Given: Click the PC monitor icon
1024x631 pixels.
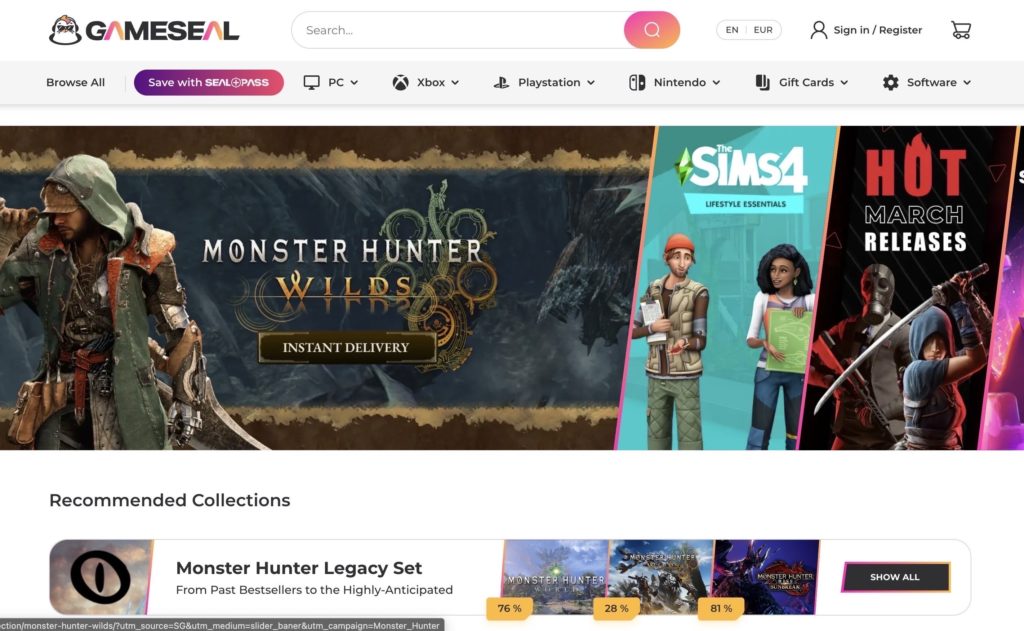Looking at the screenshot, I should [312, 82].
